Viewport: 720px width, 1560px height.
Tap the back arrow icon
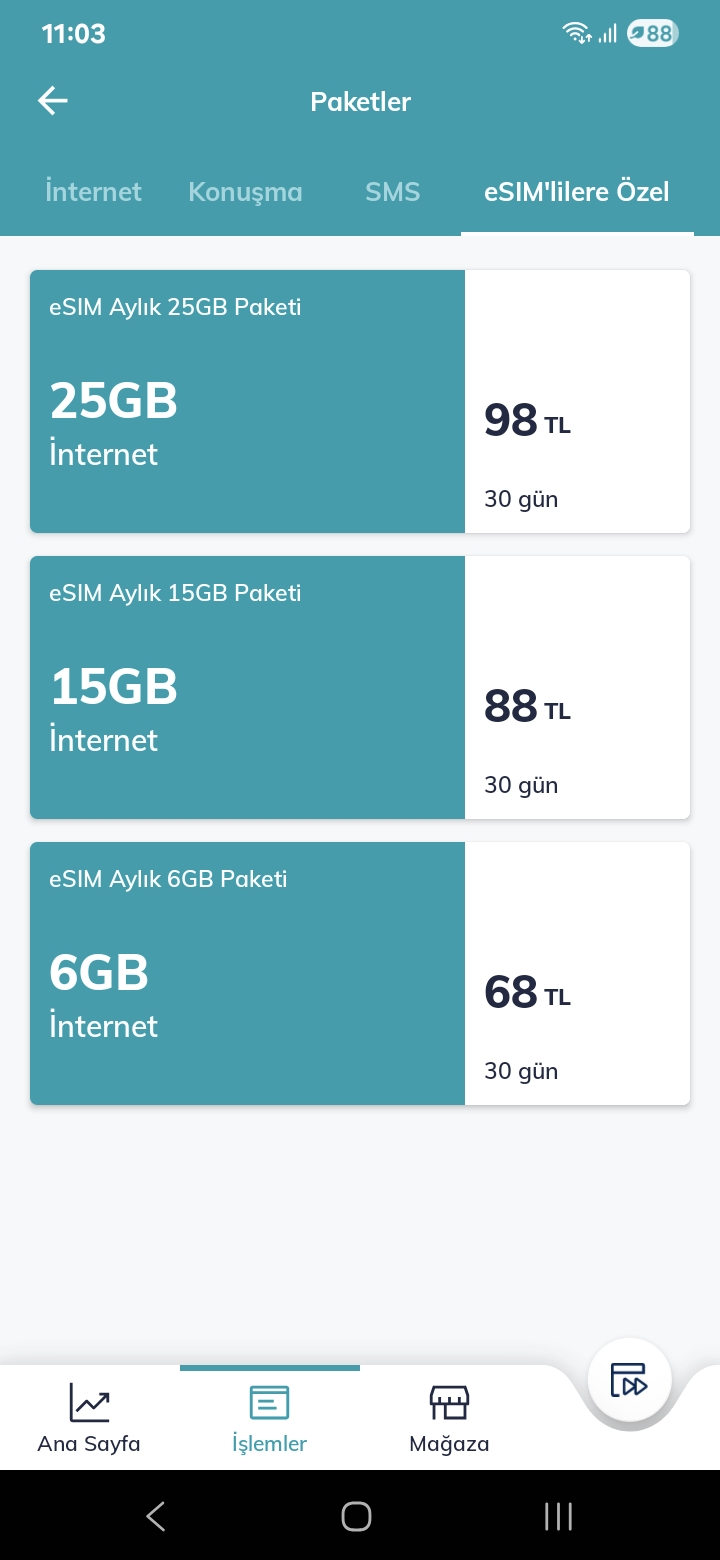point(53,101)
